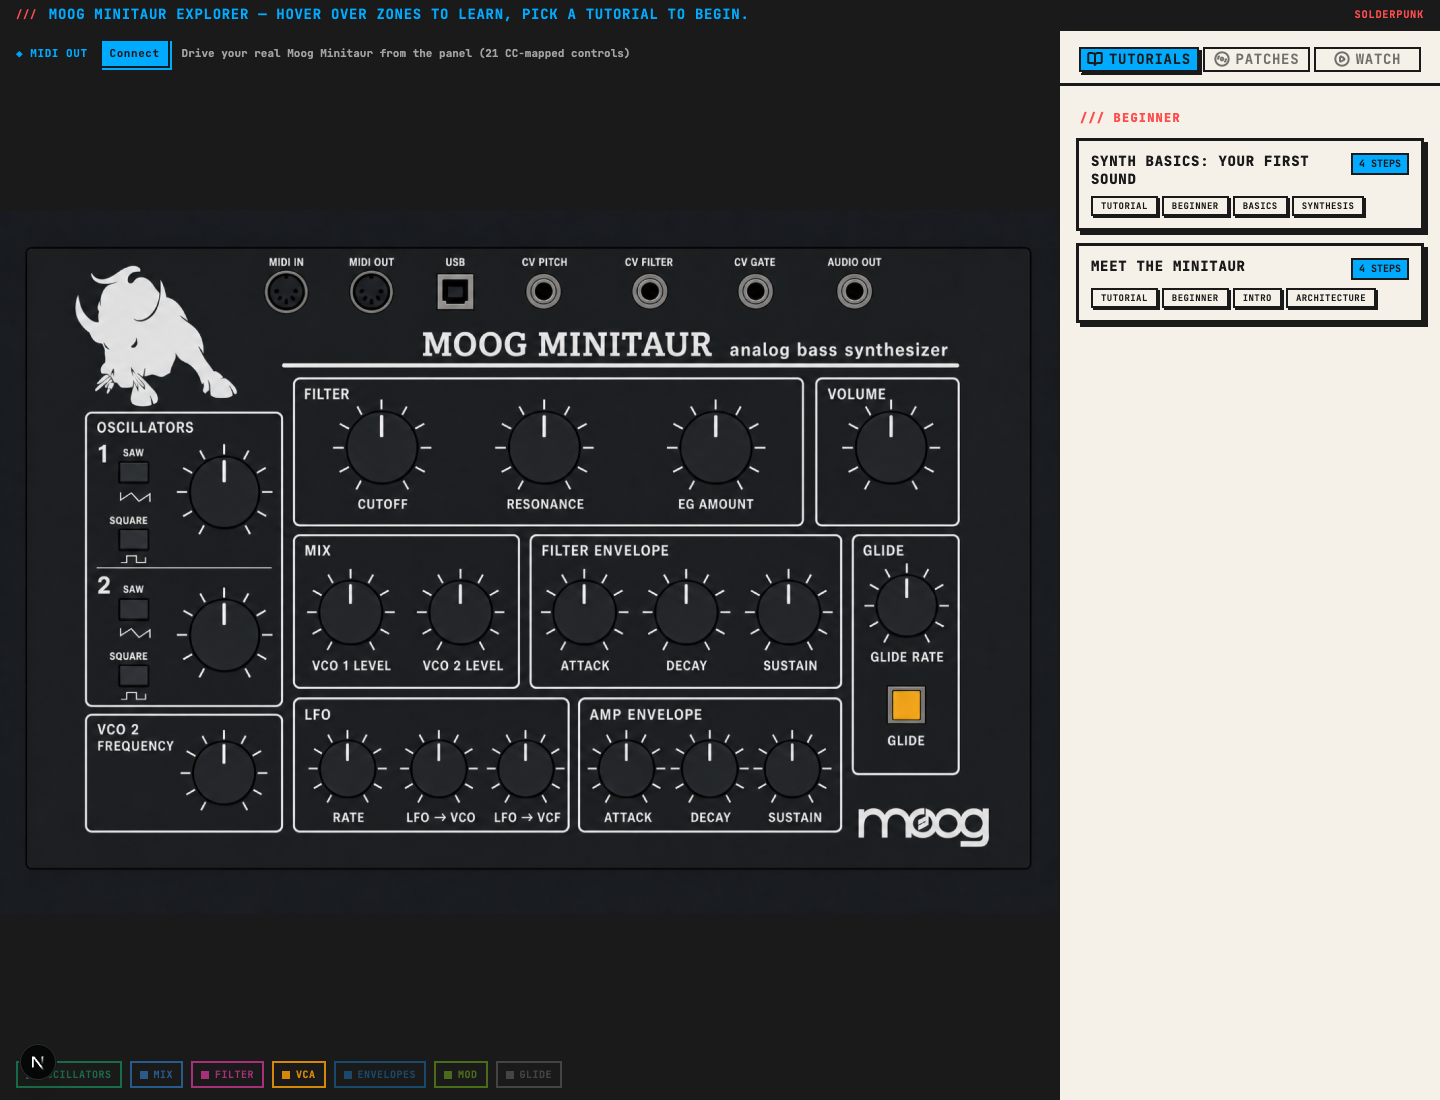Viewport: 1440px width, 1100px height.
Task: Click the USB port
Action: click(x=455, y=291)
